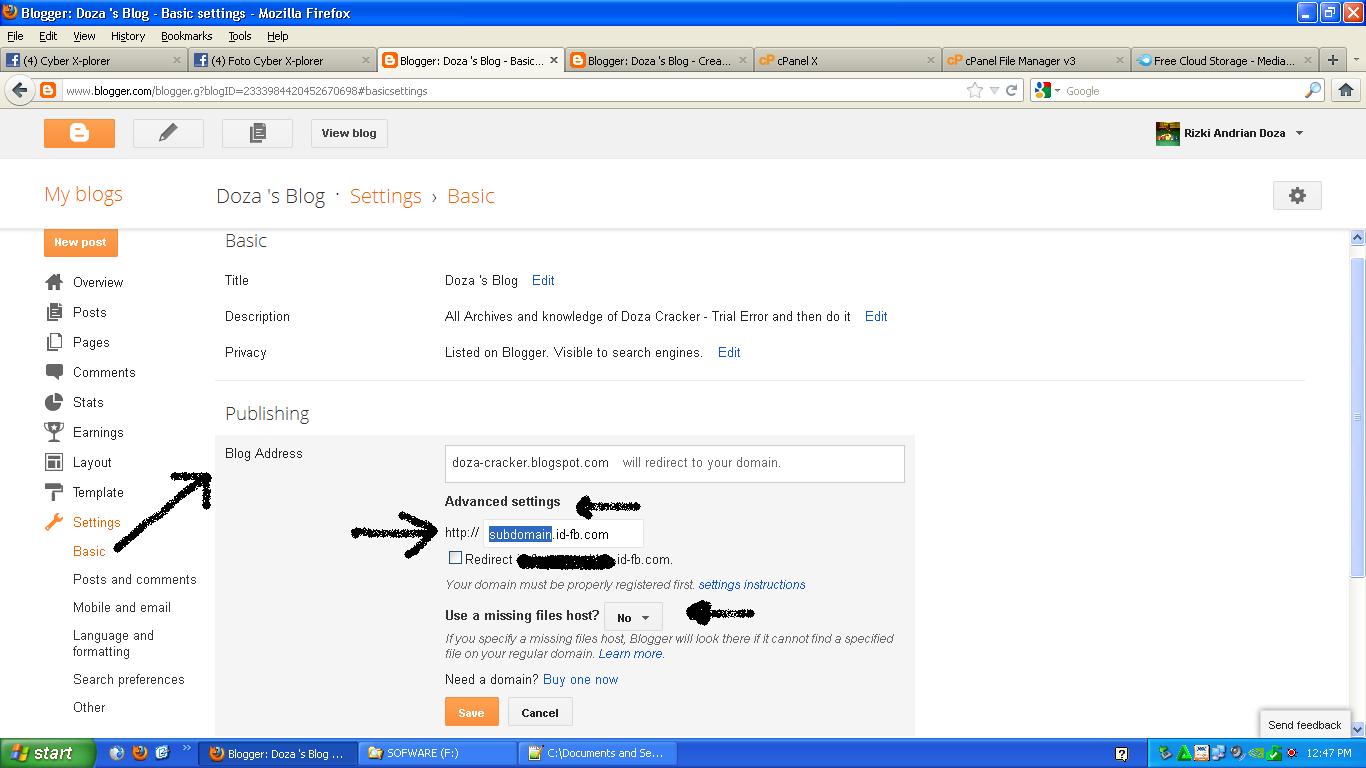The image size is (1366, 768).
Task: Click the Rizki Andrian Doza profile picture
Action: (1167, 133)
